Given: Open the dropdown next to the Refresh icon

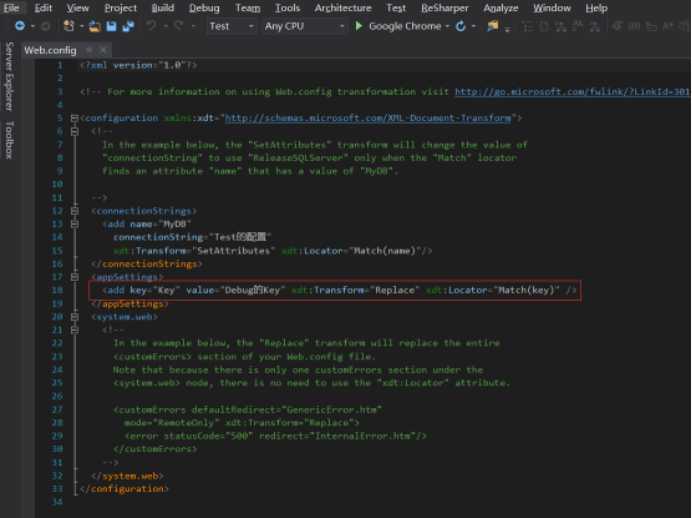Looking at the screenshot, I should pos(474,26).
